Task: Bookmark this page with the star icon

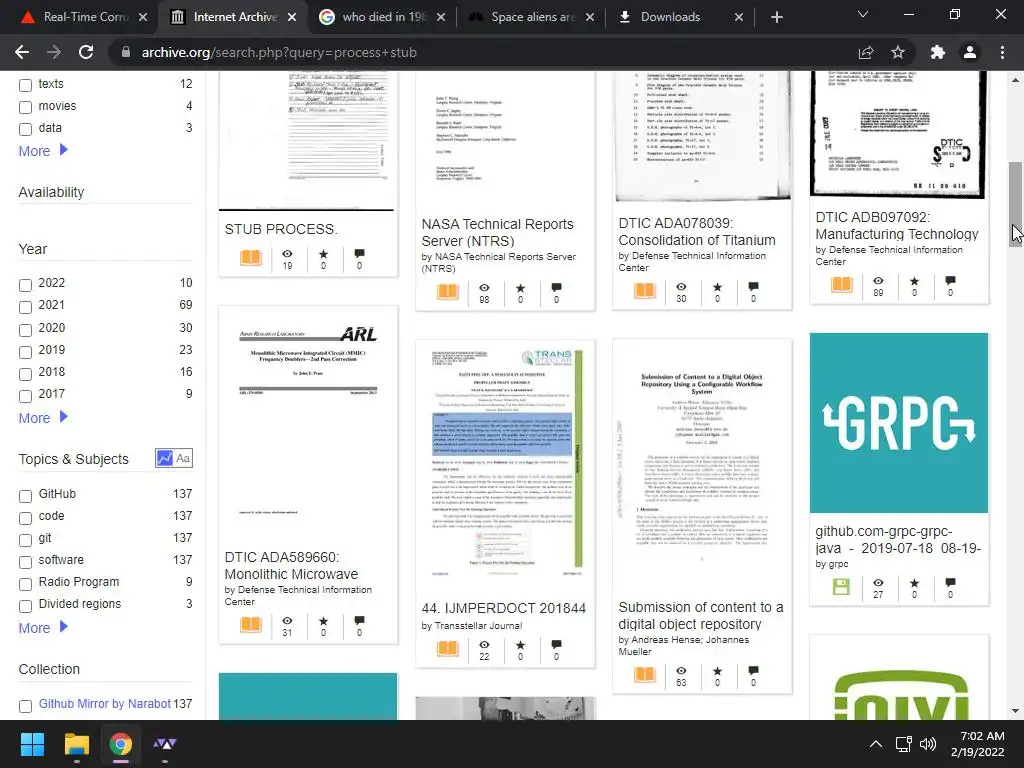Action: (x=898, y=52)
